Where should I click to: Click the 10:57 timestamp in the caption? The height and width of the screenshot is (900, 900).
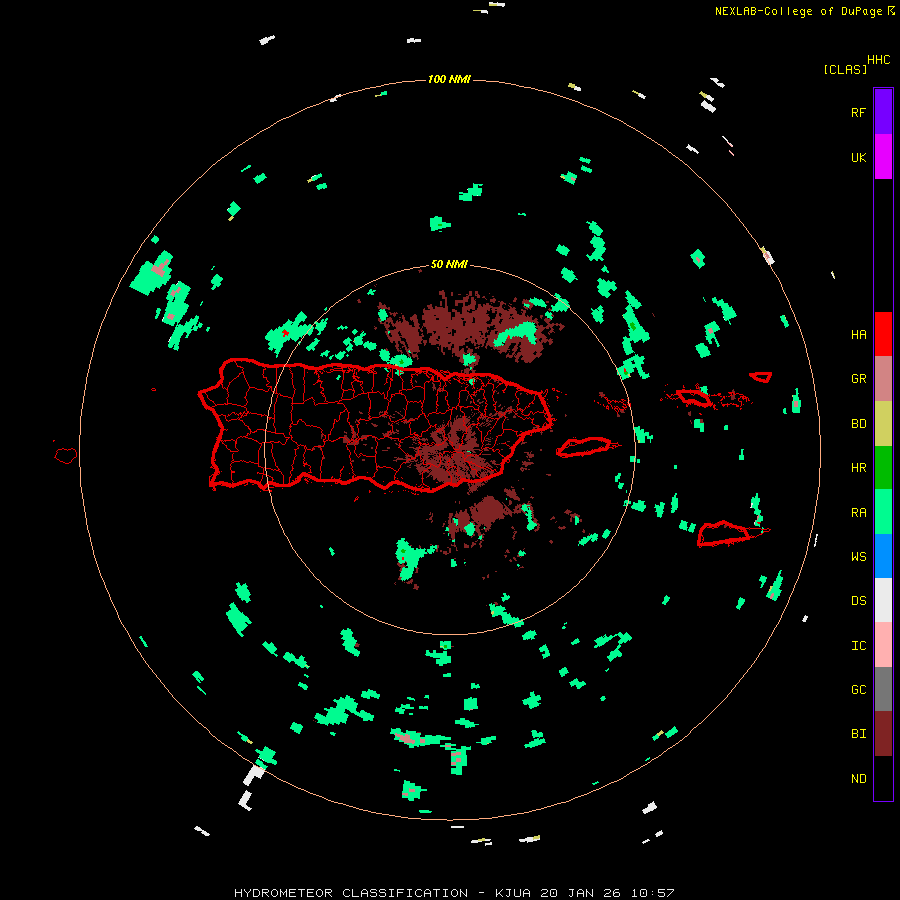[x=652, y=893]
